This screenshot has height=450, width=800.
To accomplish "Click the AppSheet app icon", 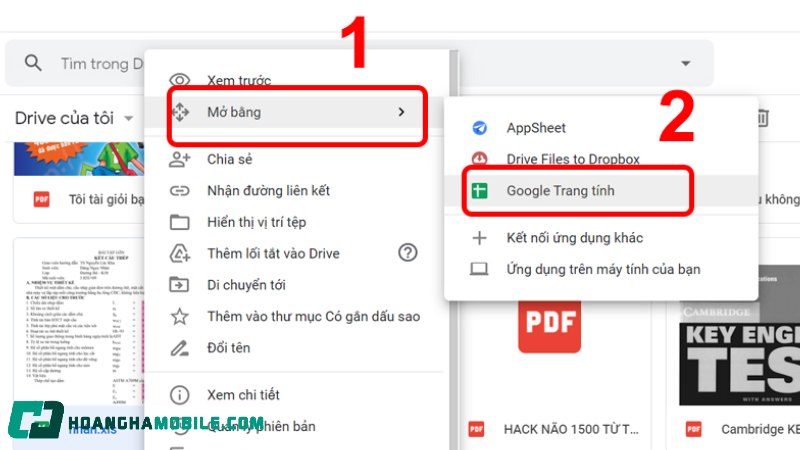I will point(479,128).
